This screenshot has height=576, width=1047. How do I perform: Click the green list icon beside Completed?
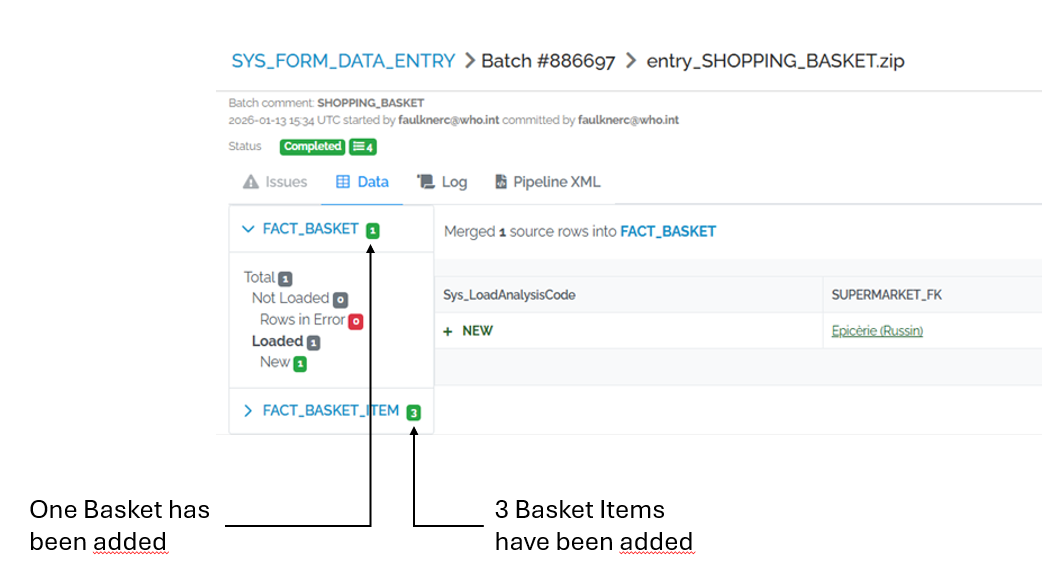[361, 146]
